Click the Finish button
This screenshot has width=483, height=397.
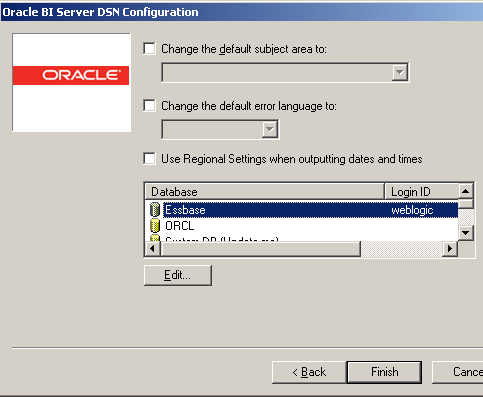pos(384,372)
